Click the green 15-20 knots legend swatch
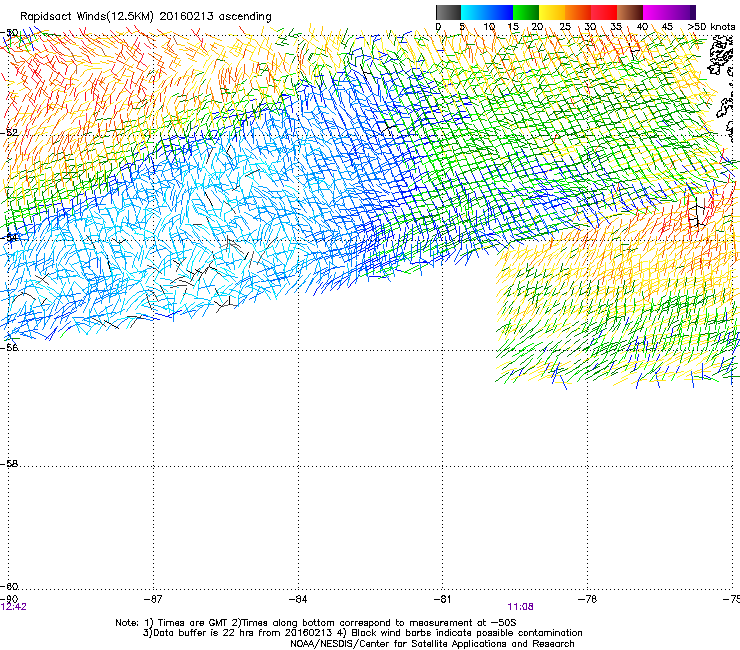Viewport: 740px width, 650px height. [x=526, y=12]
